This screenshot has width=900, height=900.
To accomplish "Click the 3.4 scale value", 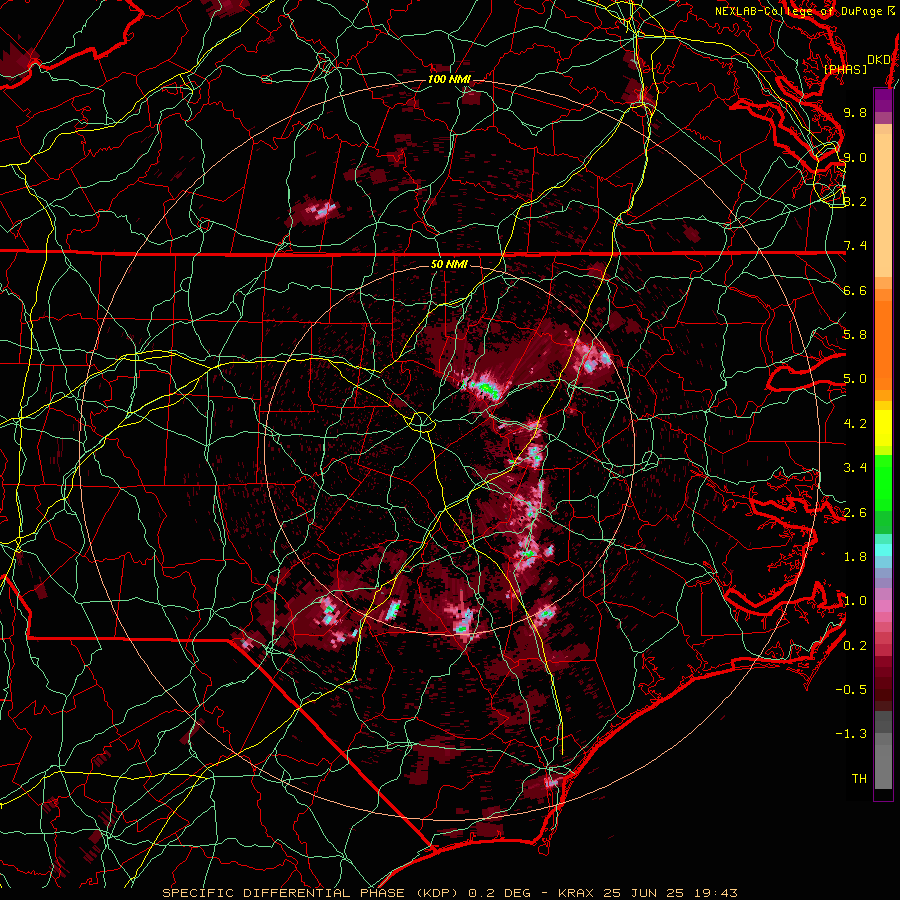I will pyautogui.click(x=855, y=468).
